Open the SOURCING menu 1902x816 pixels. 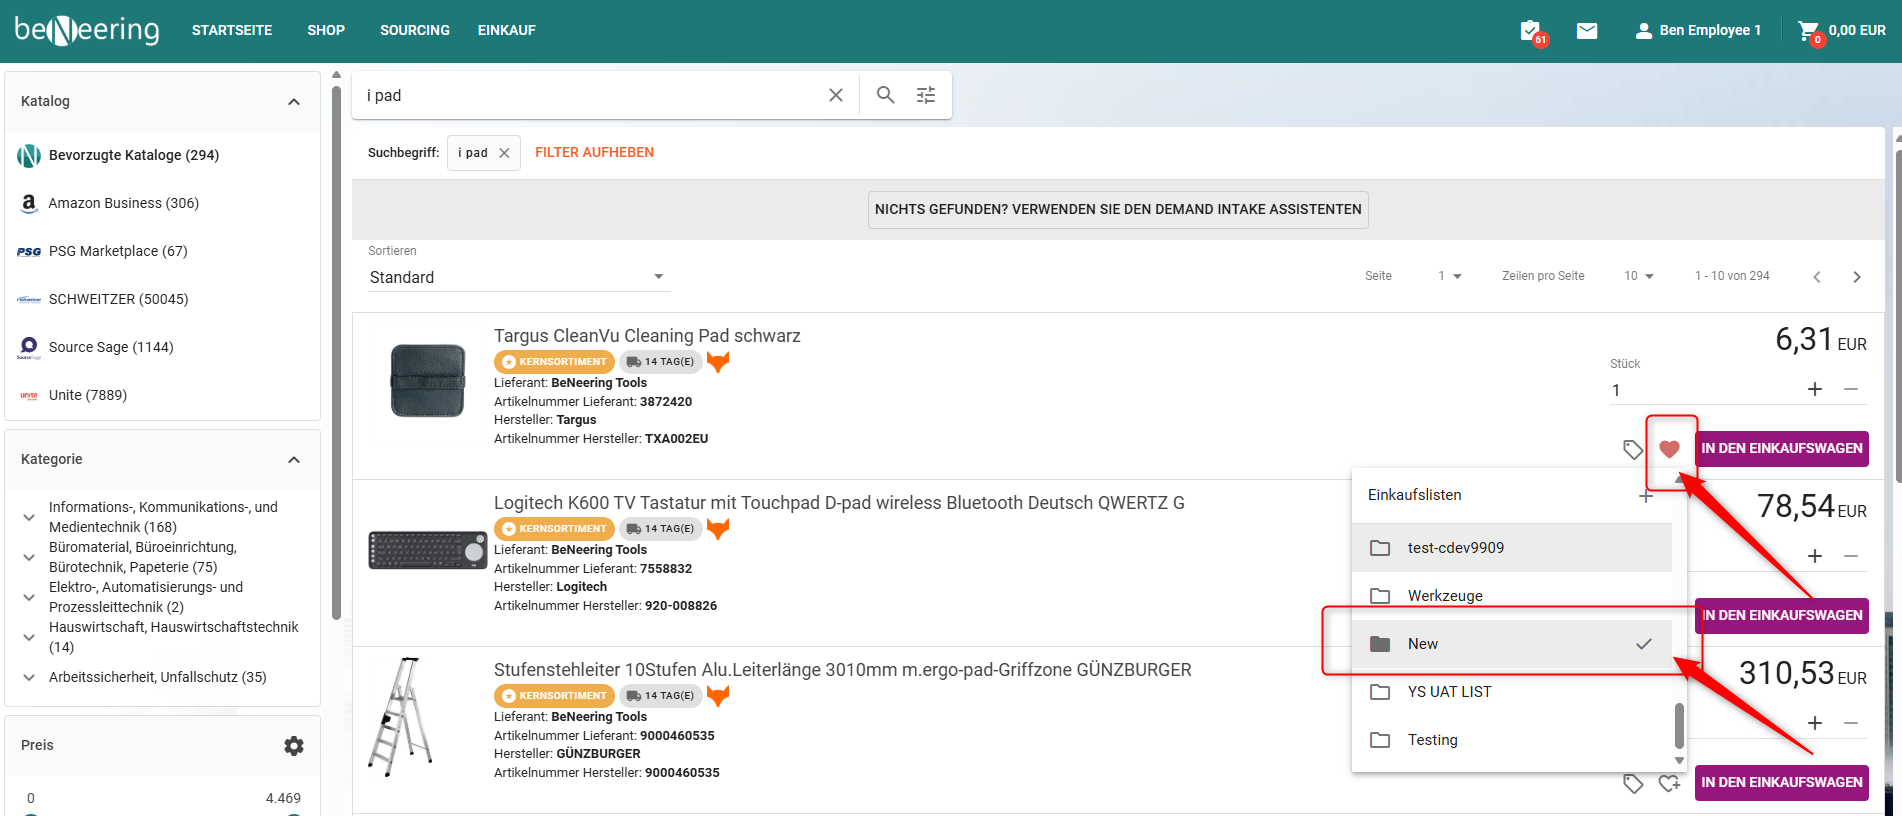coord(414,31)
